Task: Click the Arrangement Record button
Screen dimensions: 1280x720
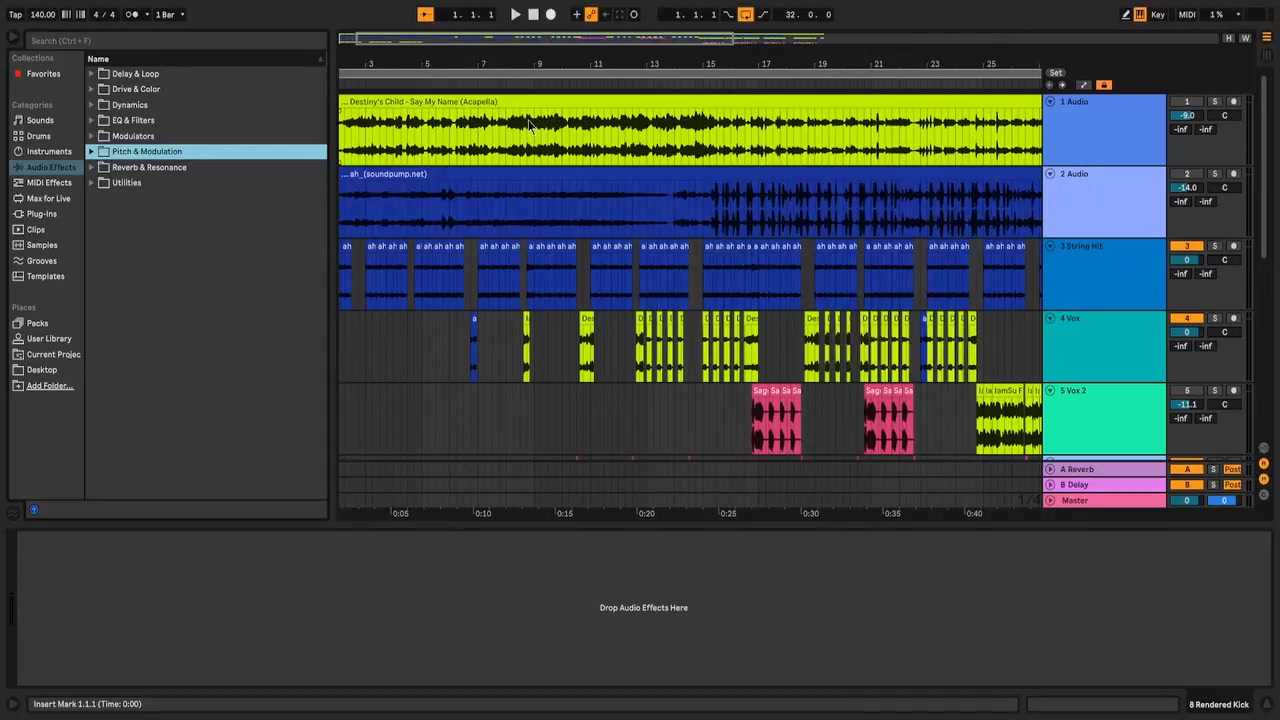Action: [x=550, y=15]
